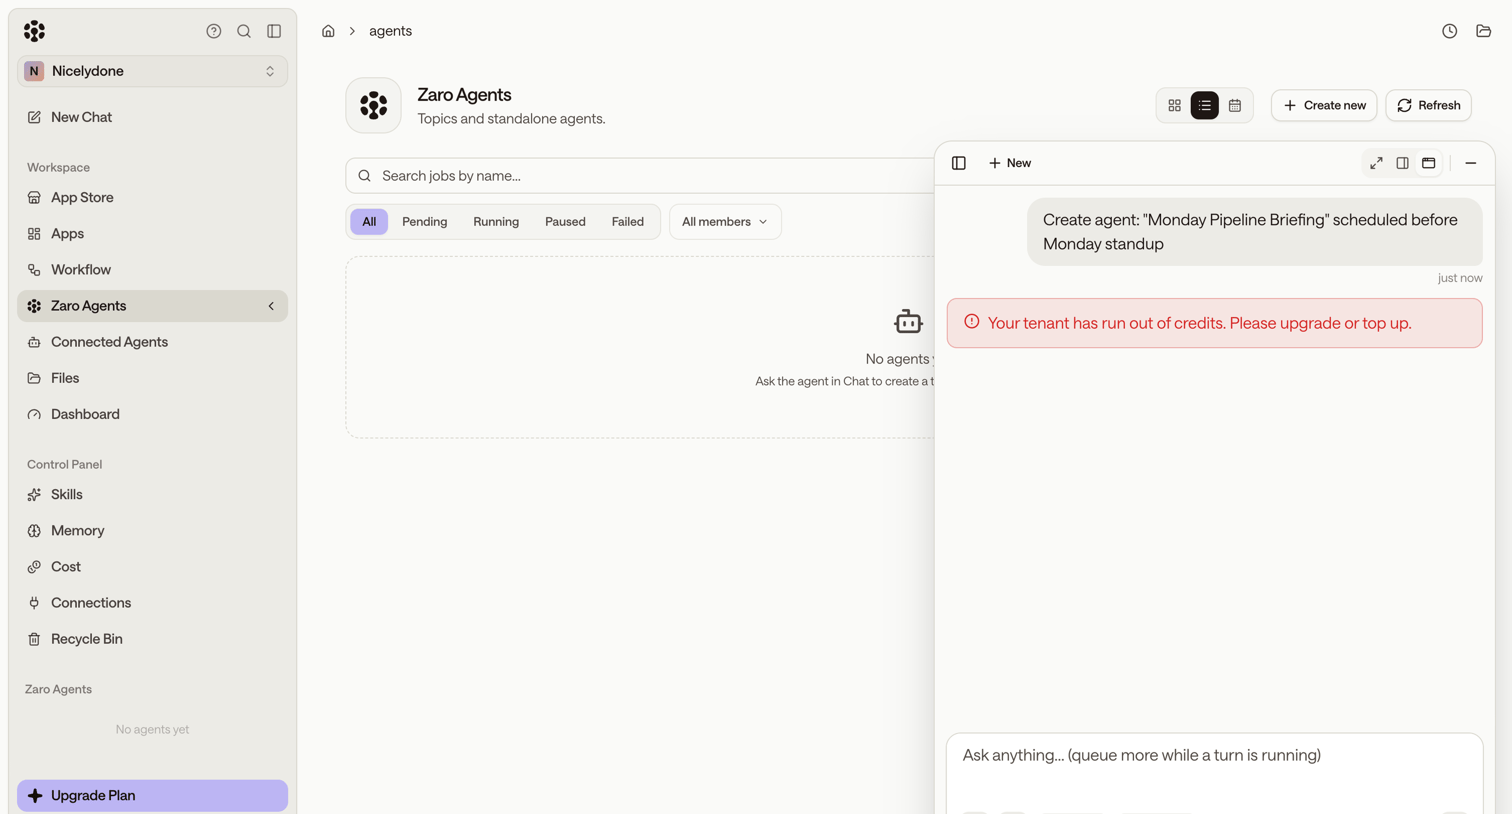Open Memory settings
The width and height of the screenshot is (1512, 814).
point(152,530)
